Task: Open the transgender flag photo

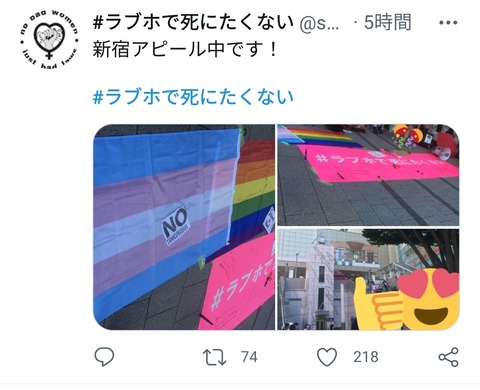Action: point(184,227)
